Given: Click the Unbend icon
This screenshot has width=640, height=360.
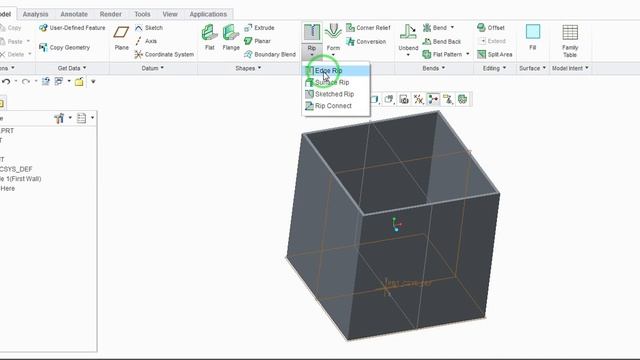Looking at the screenshot, I should click(408, 32).
